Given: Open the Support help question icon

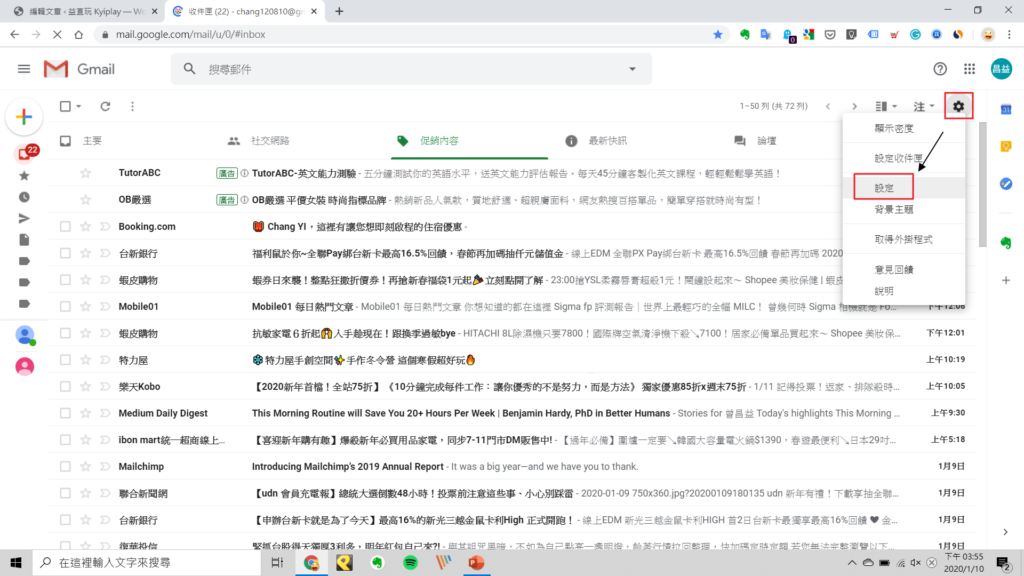Looking at the screenshot, I should (x=940, y=69).
